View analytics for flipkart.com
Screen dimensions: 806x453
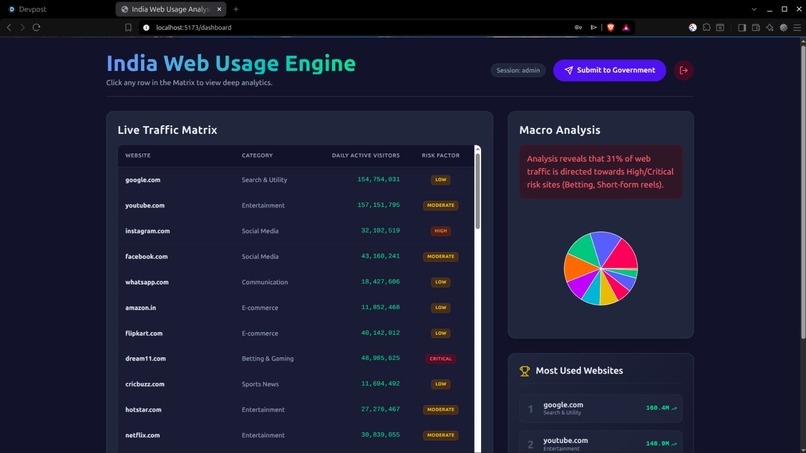[296, 333]
